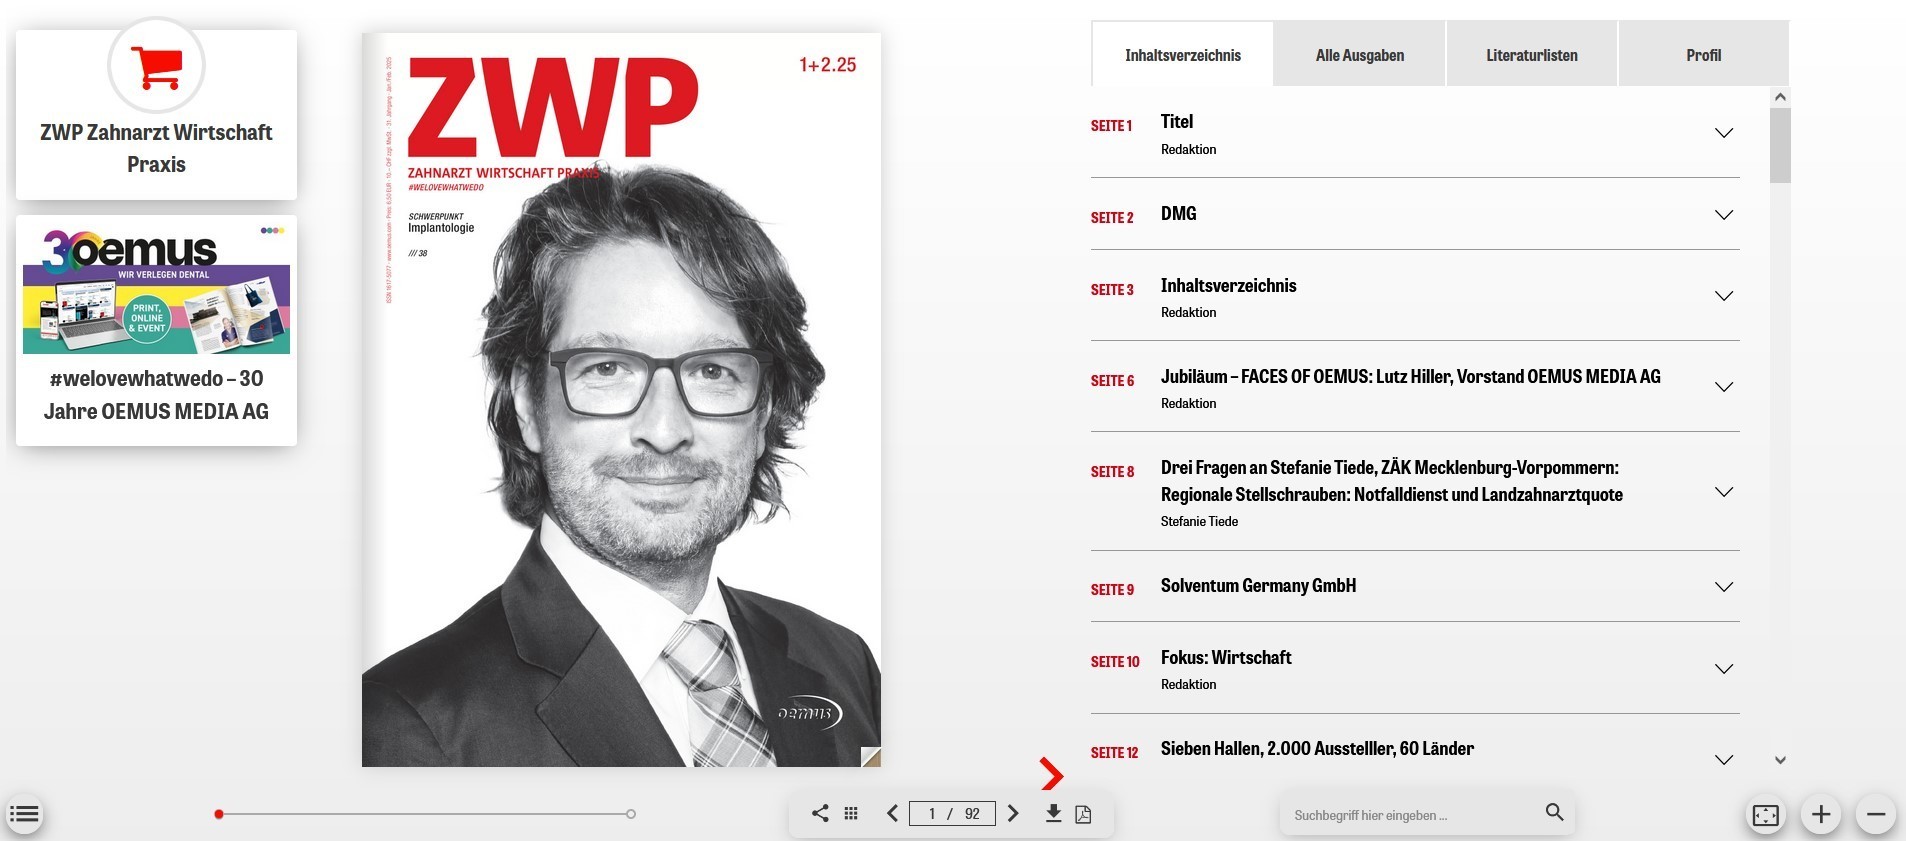Screen dimensions: 1906x841
Task: Zoom out with the minus button
Action: 1876,815
